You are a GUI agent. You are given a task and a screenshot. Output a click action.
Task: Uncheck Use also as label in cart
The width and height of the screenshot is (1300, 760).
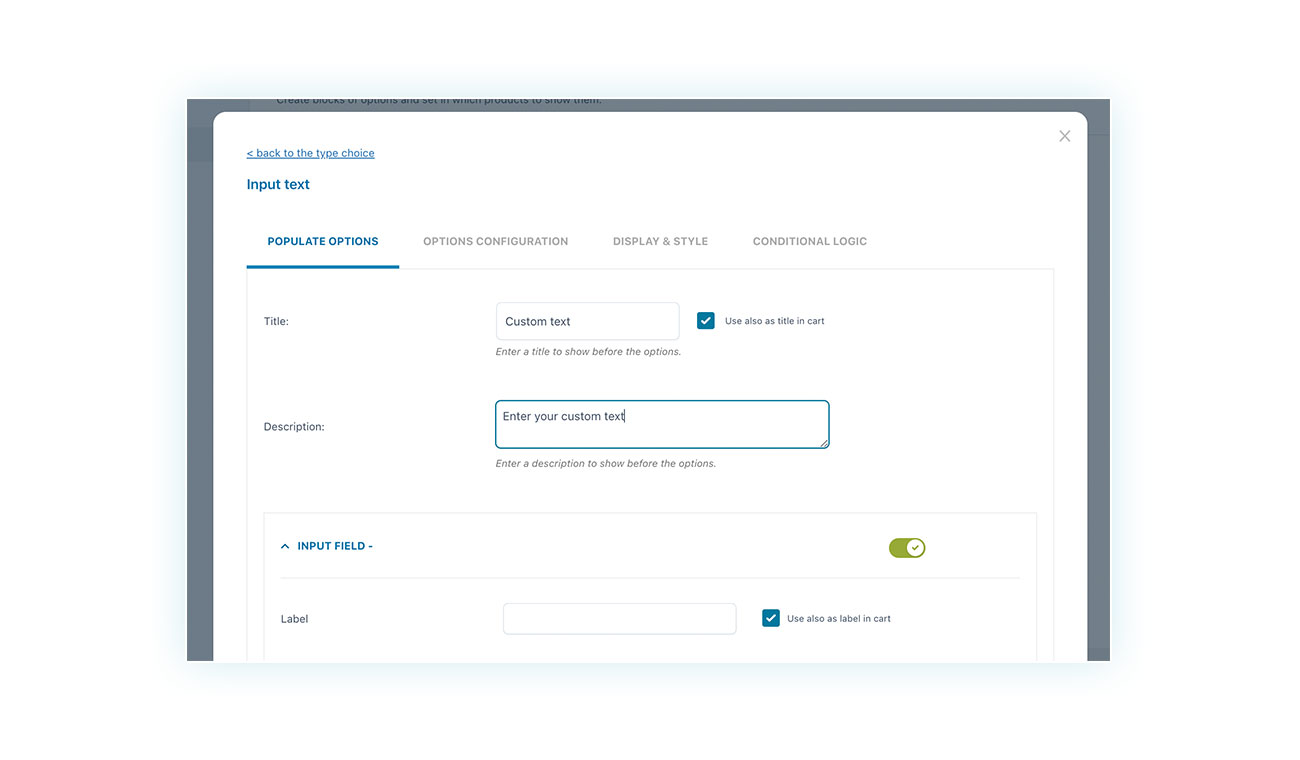770,618
